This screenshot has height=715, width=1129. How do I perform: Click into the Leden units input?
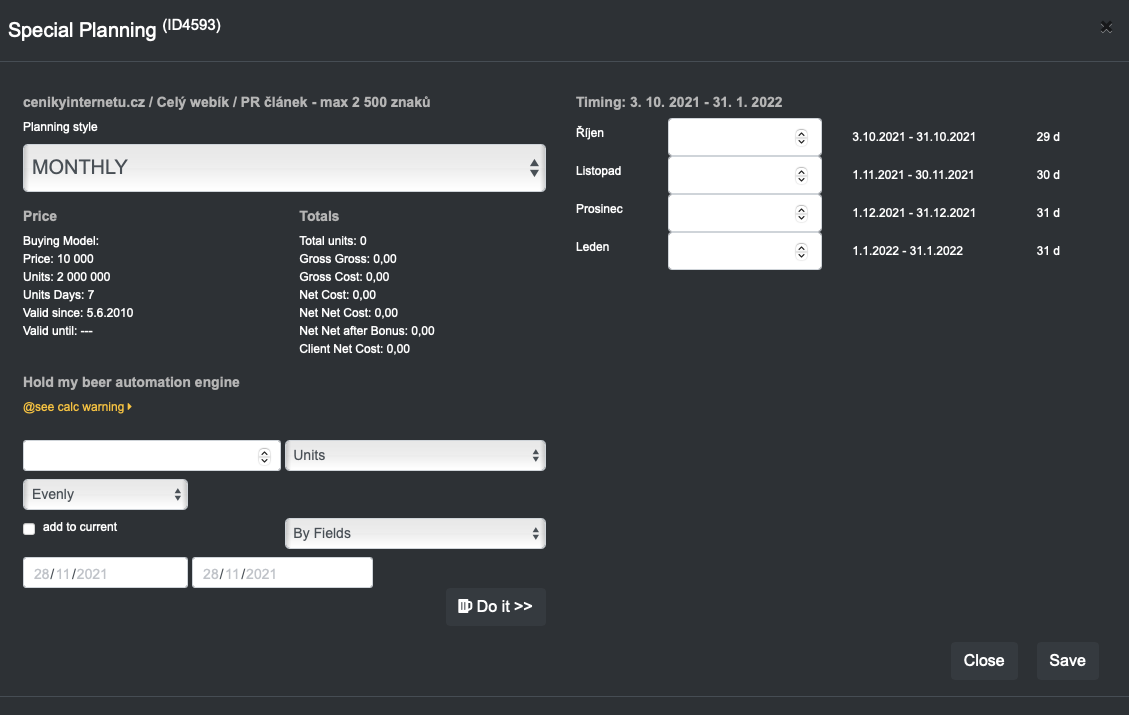pos(730,251)
